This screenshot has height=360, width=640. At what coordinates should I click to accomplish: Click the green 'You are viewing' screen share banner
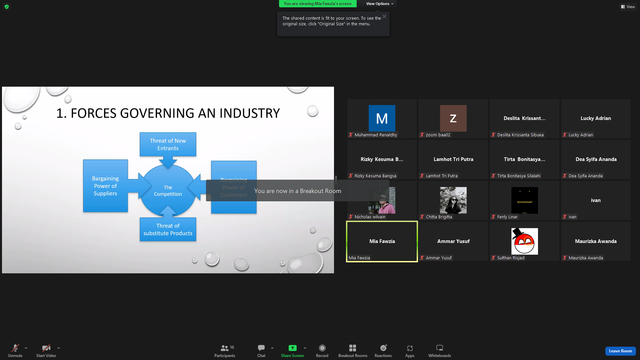coord(318,4)
